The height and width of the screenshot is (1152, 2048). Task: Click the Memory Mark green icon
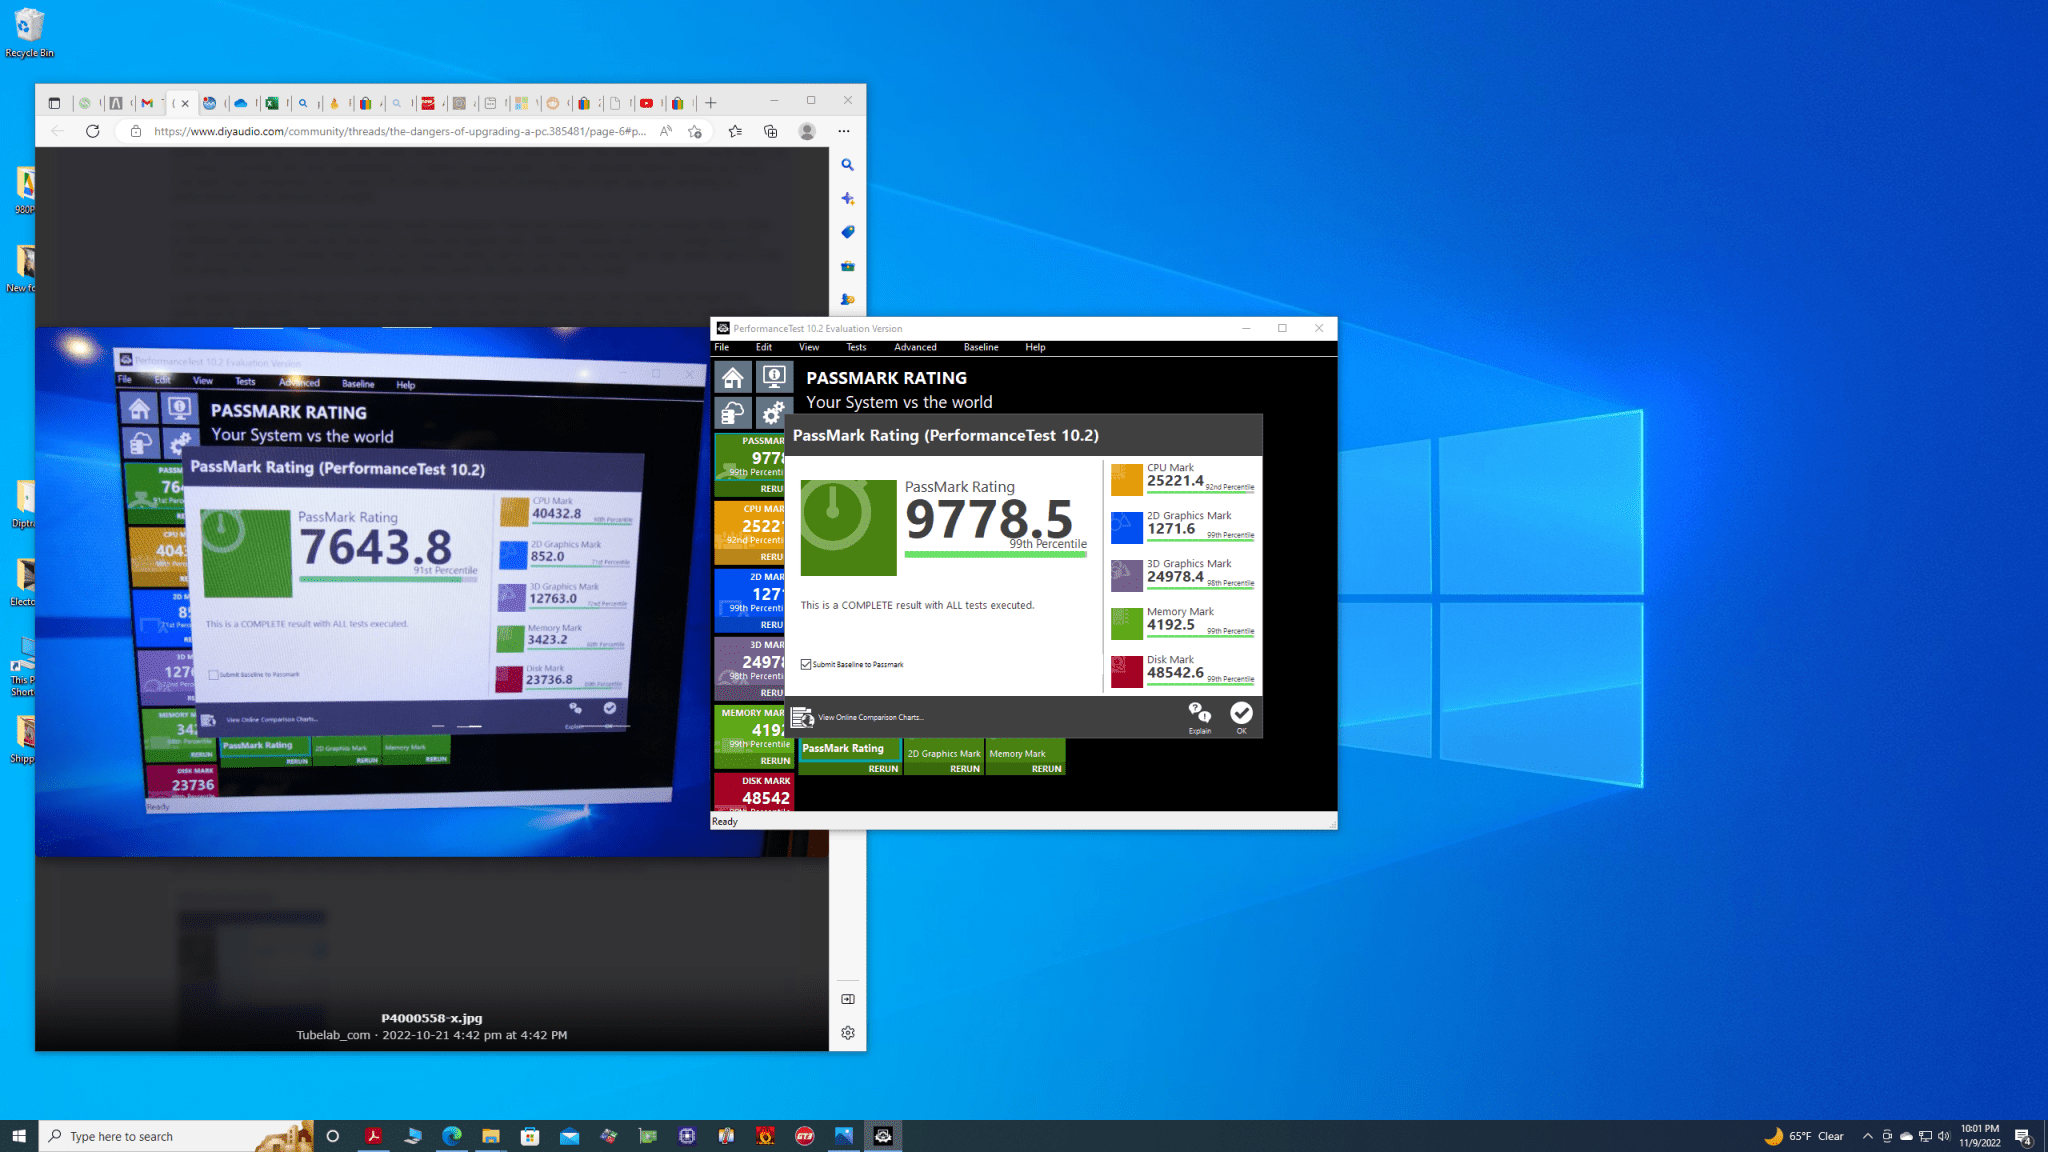pyautogui.click(x=1127, y=623)
